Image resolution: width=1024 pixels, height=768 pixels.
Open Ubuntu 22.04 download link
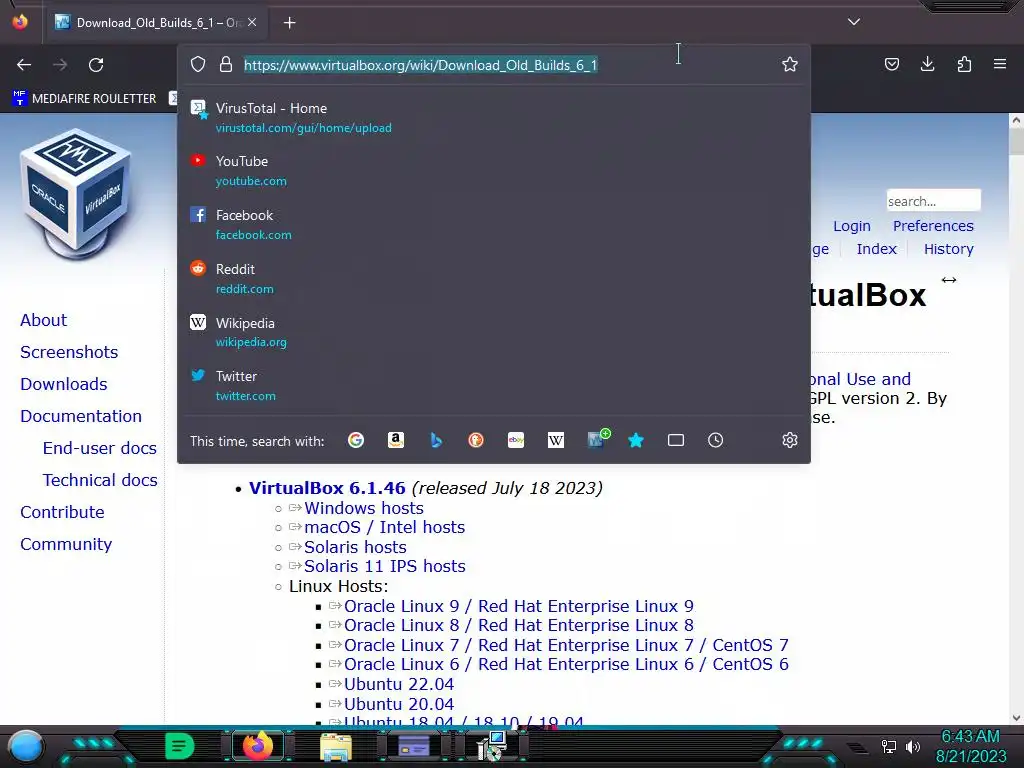point(399,684)
